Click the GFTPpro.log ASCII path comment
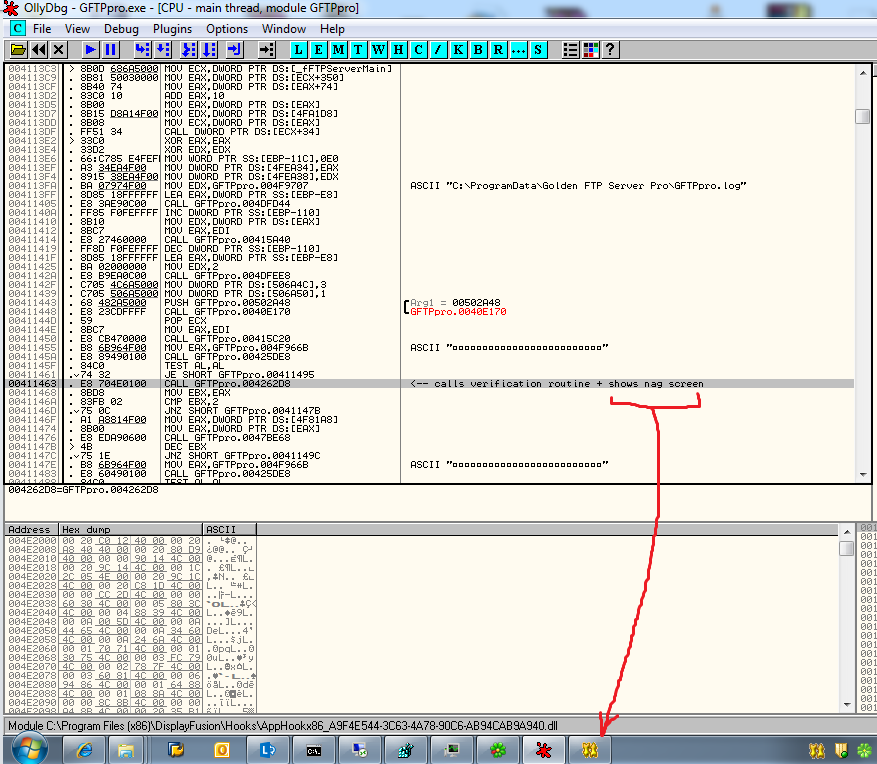The image size is (877, 764). 578,186
